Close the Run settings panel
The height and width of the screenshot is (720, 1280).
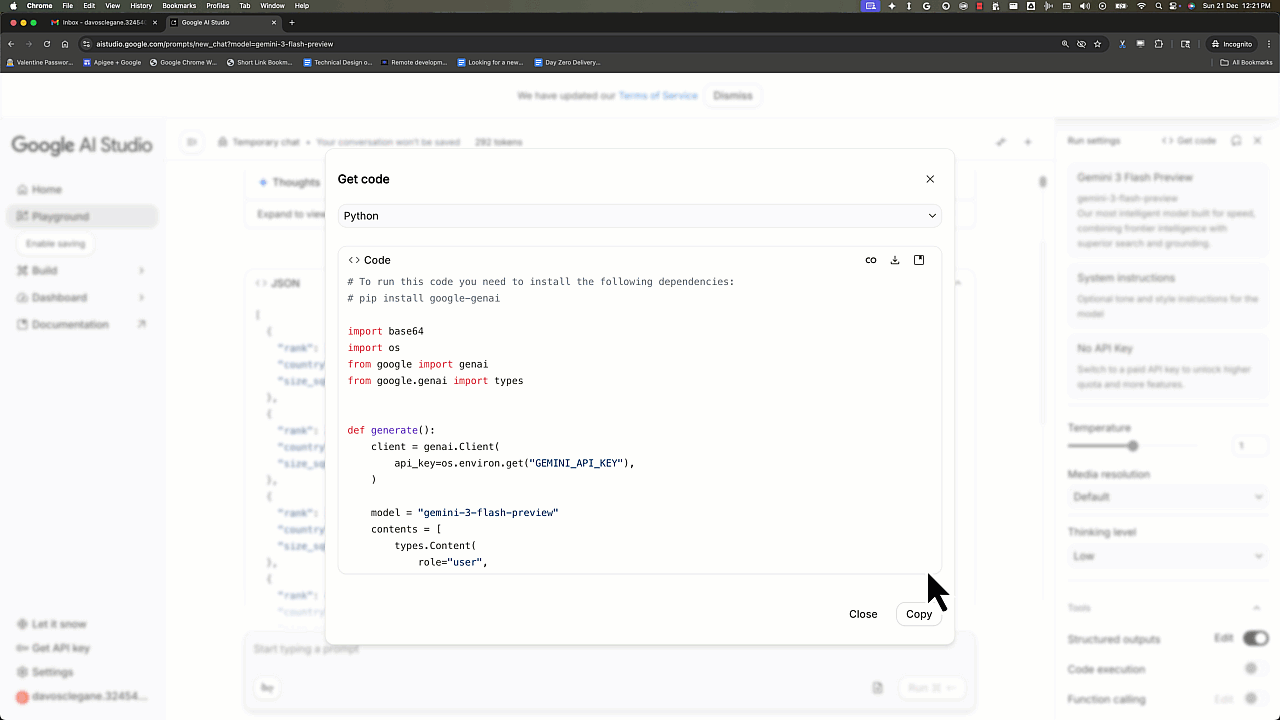coord(1258,141)
